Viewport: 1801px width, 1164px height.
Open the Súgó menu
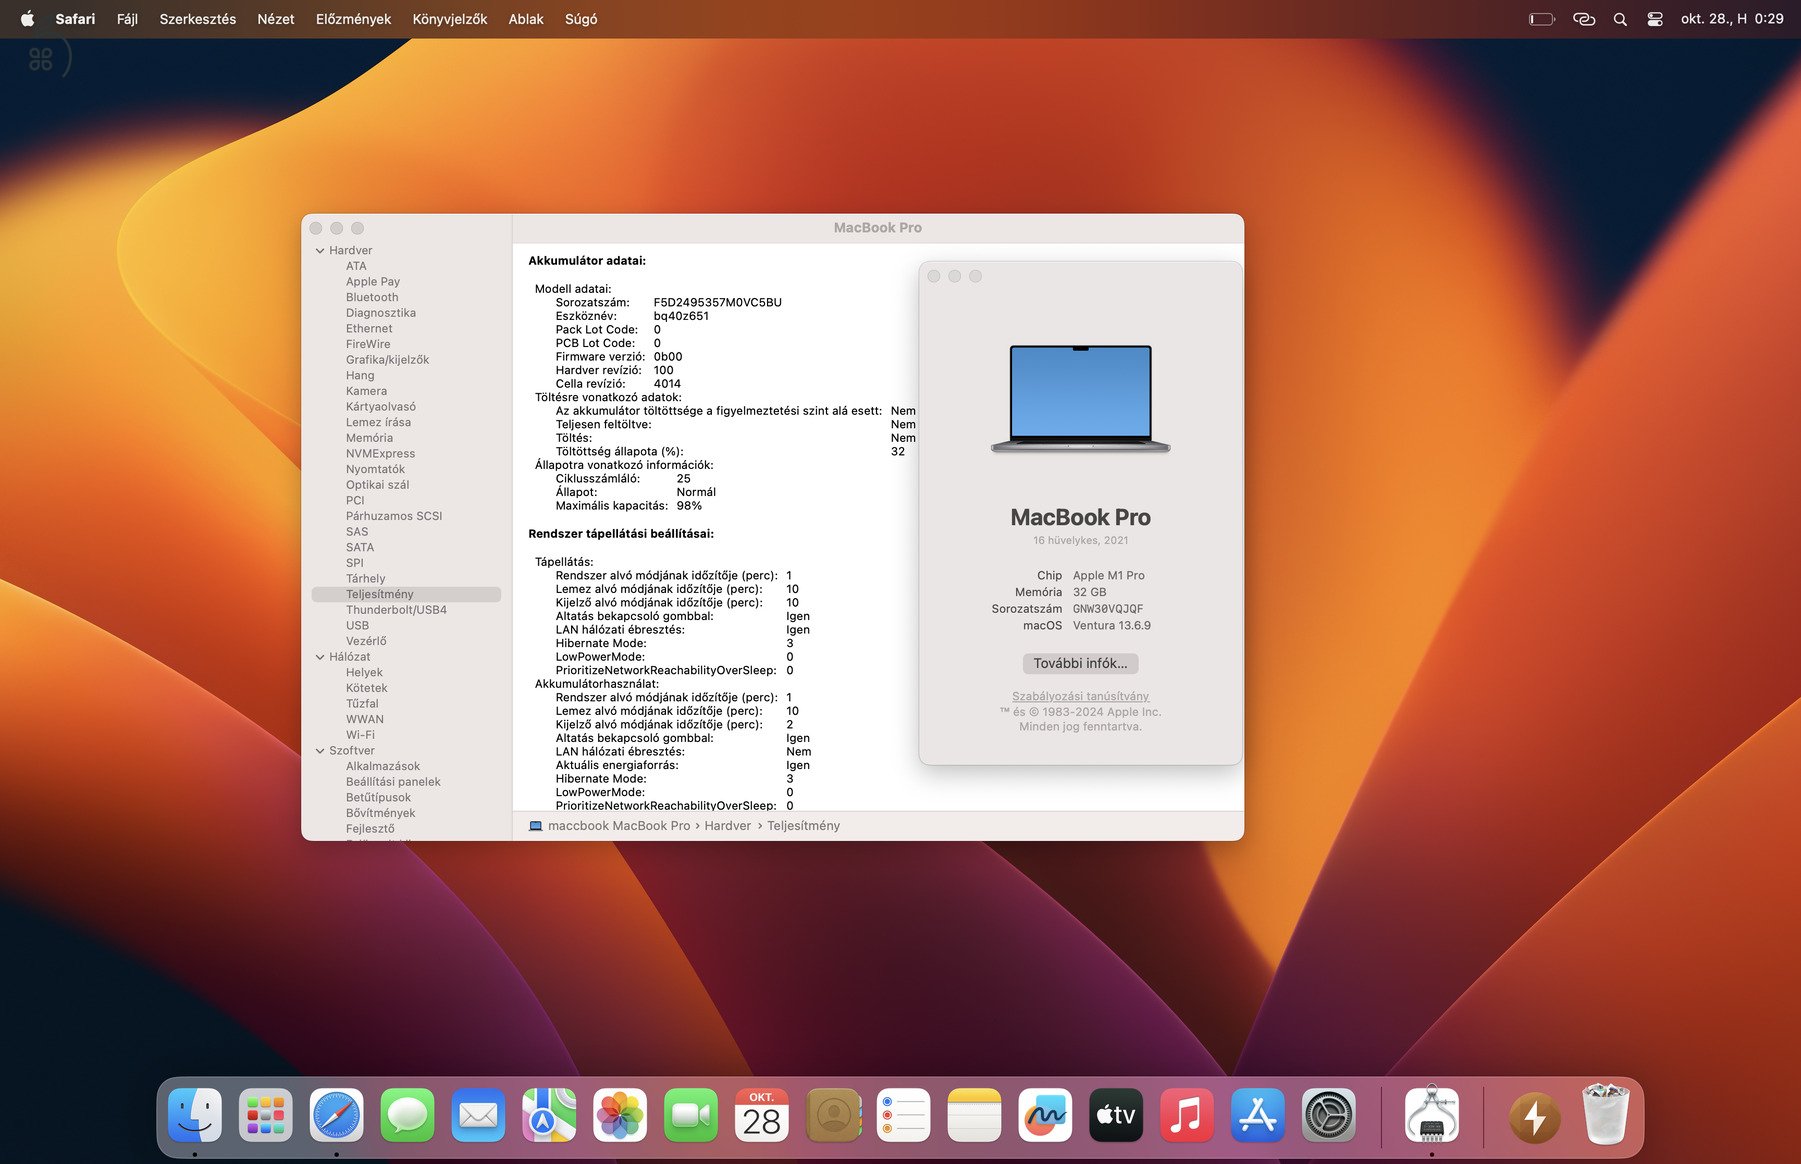click(x=581, y=19)
